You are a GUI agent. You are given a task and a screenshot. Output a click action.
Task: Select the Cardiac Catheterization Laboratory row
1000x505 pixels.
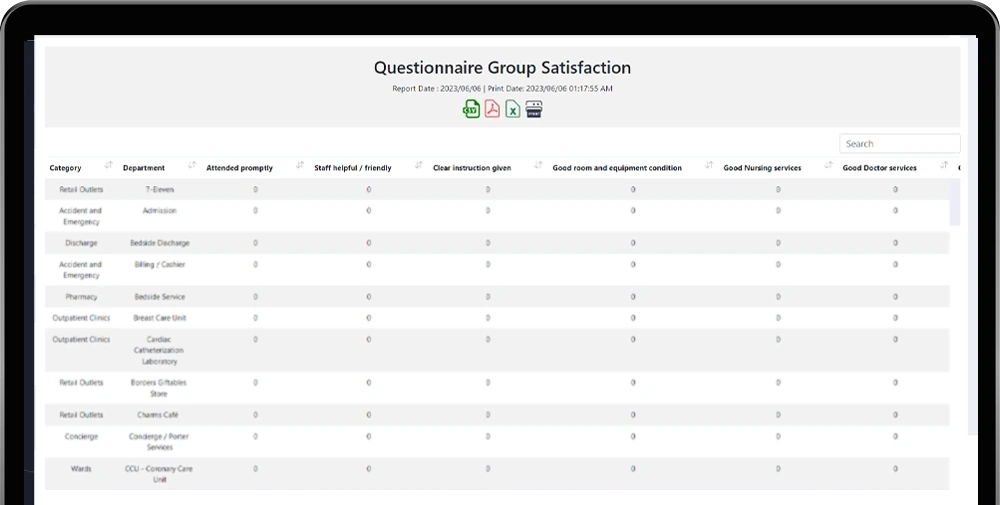pyautogui.click(x=160, y=350)
